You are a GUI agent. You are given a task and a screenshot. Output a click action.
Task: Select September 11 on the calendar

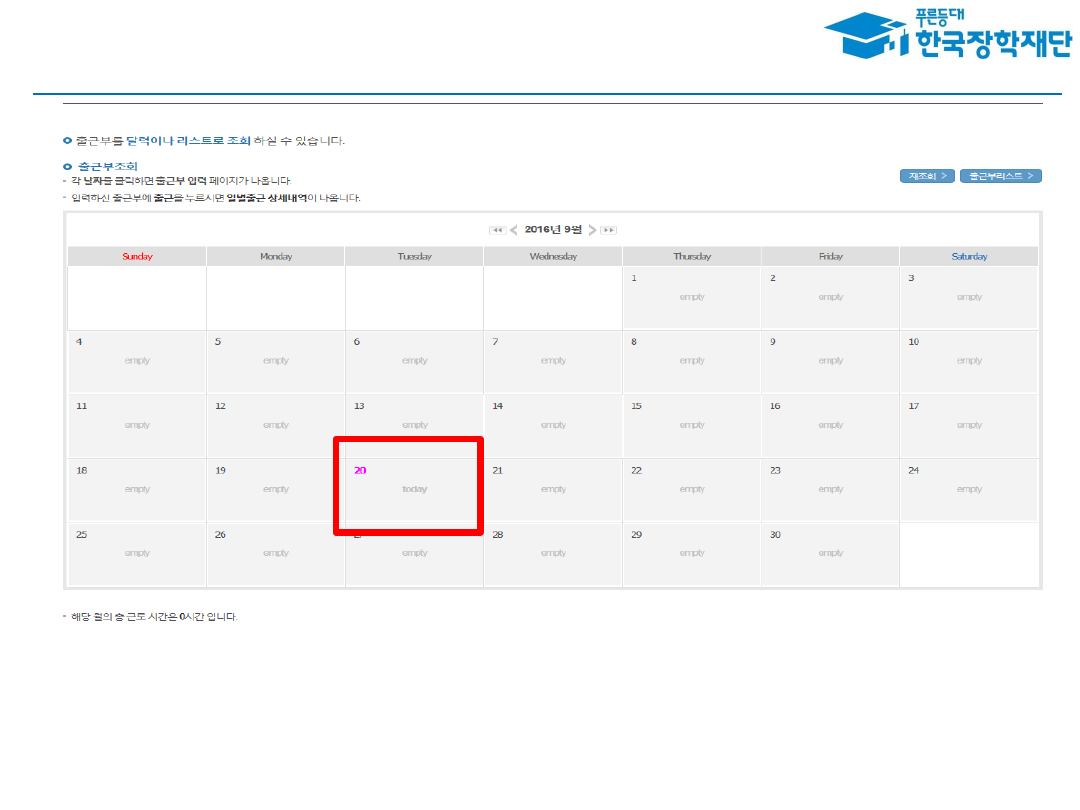(x=137, y=425)
